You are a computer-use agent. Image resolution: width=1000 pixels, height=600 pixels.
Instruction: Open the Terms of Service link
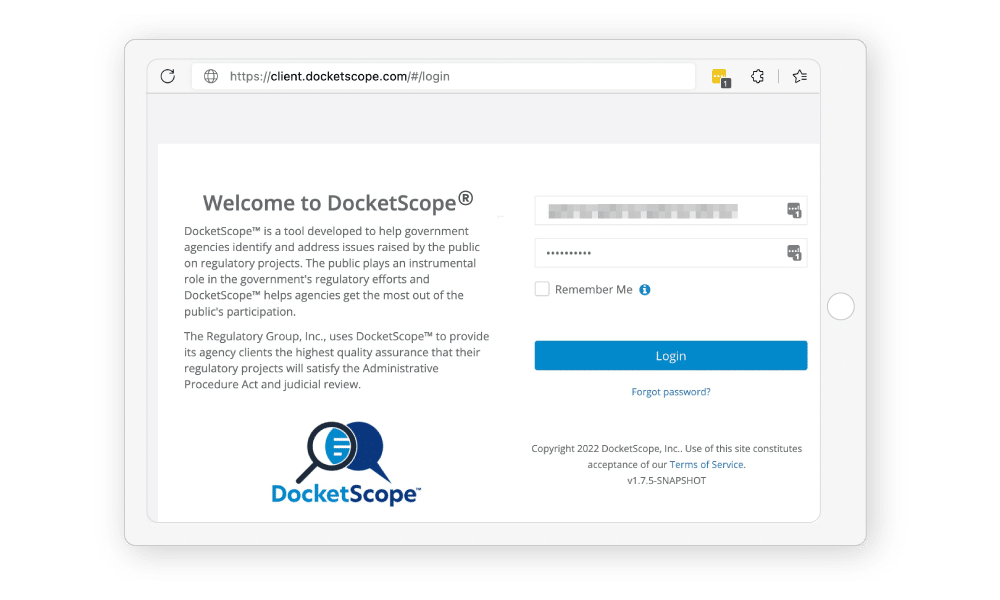pyautogui.click(x=706, y=465)
